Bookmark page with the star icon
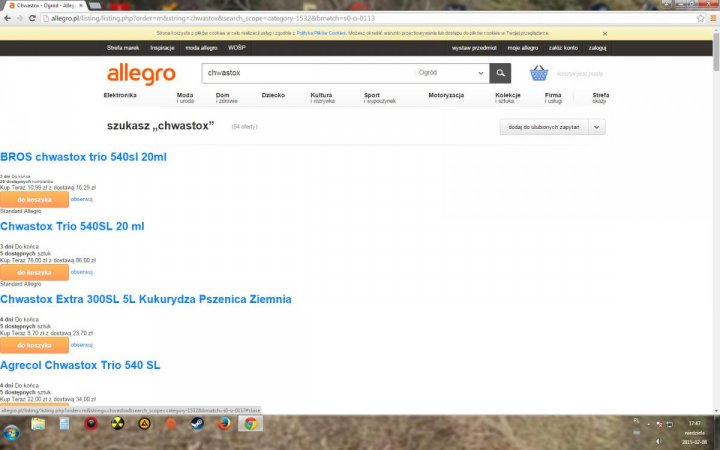This screenshot has width=720, height=450. click(x=699, y=18)
